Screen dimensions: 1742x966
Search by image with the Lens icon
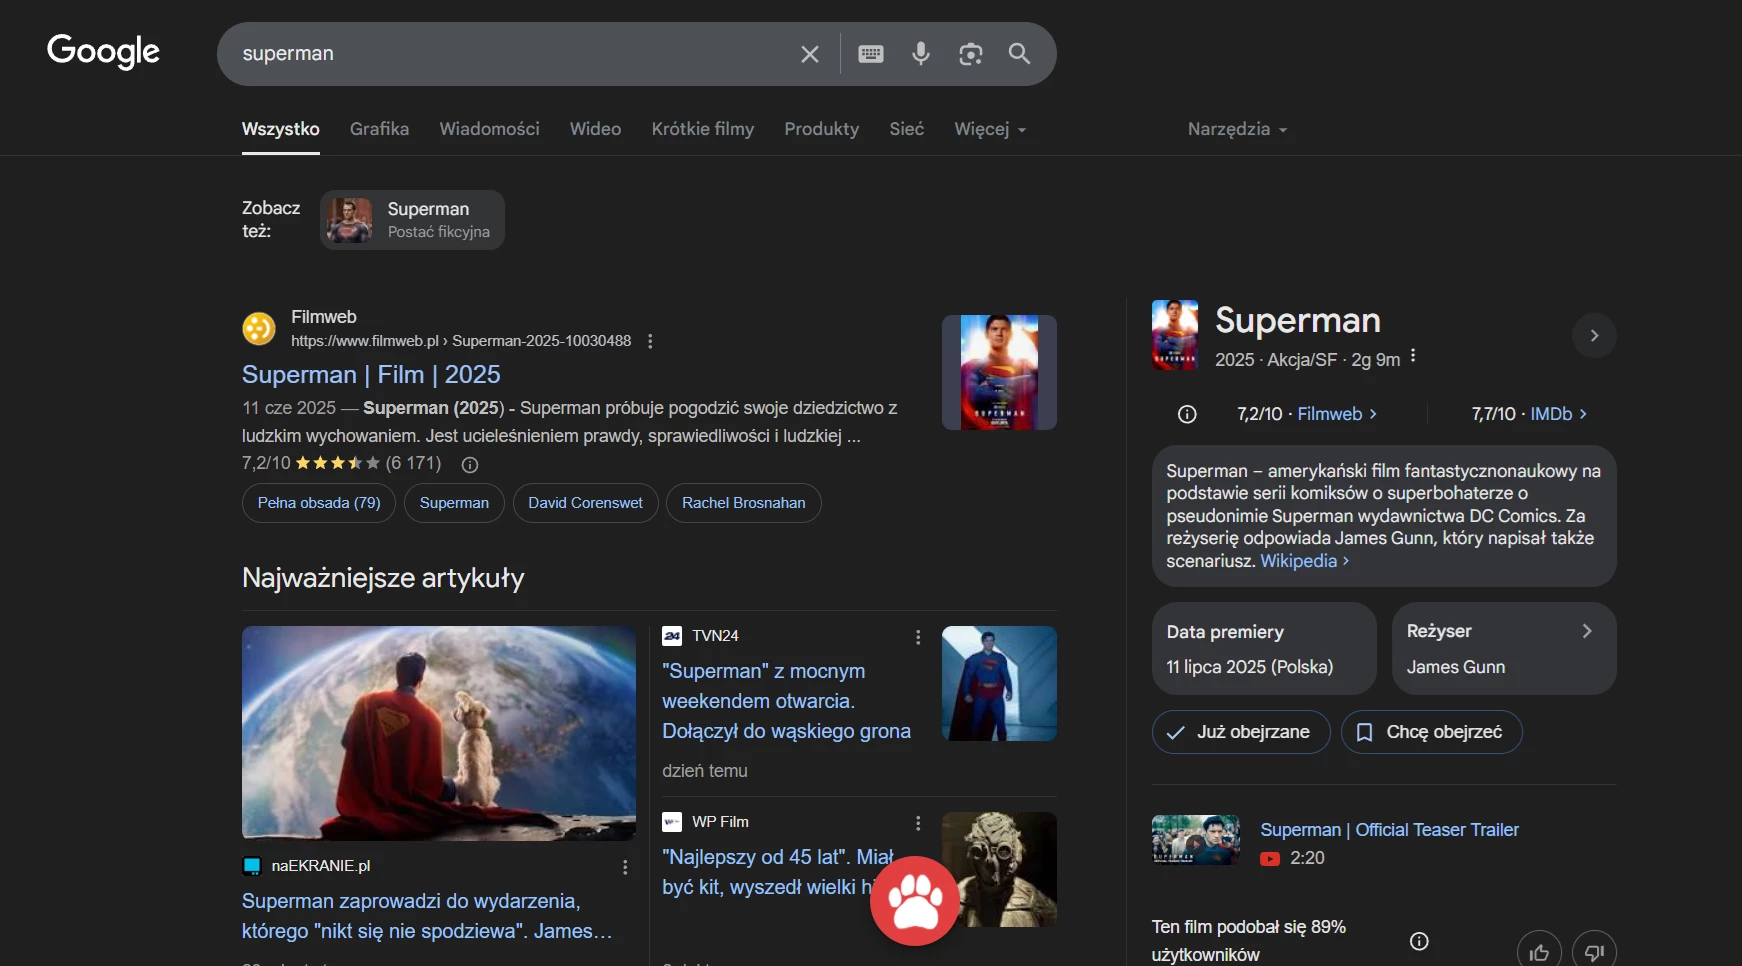pos(970,54)
